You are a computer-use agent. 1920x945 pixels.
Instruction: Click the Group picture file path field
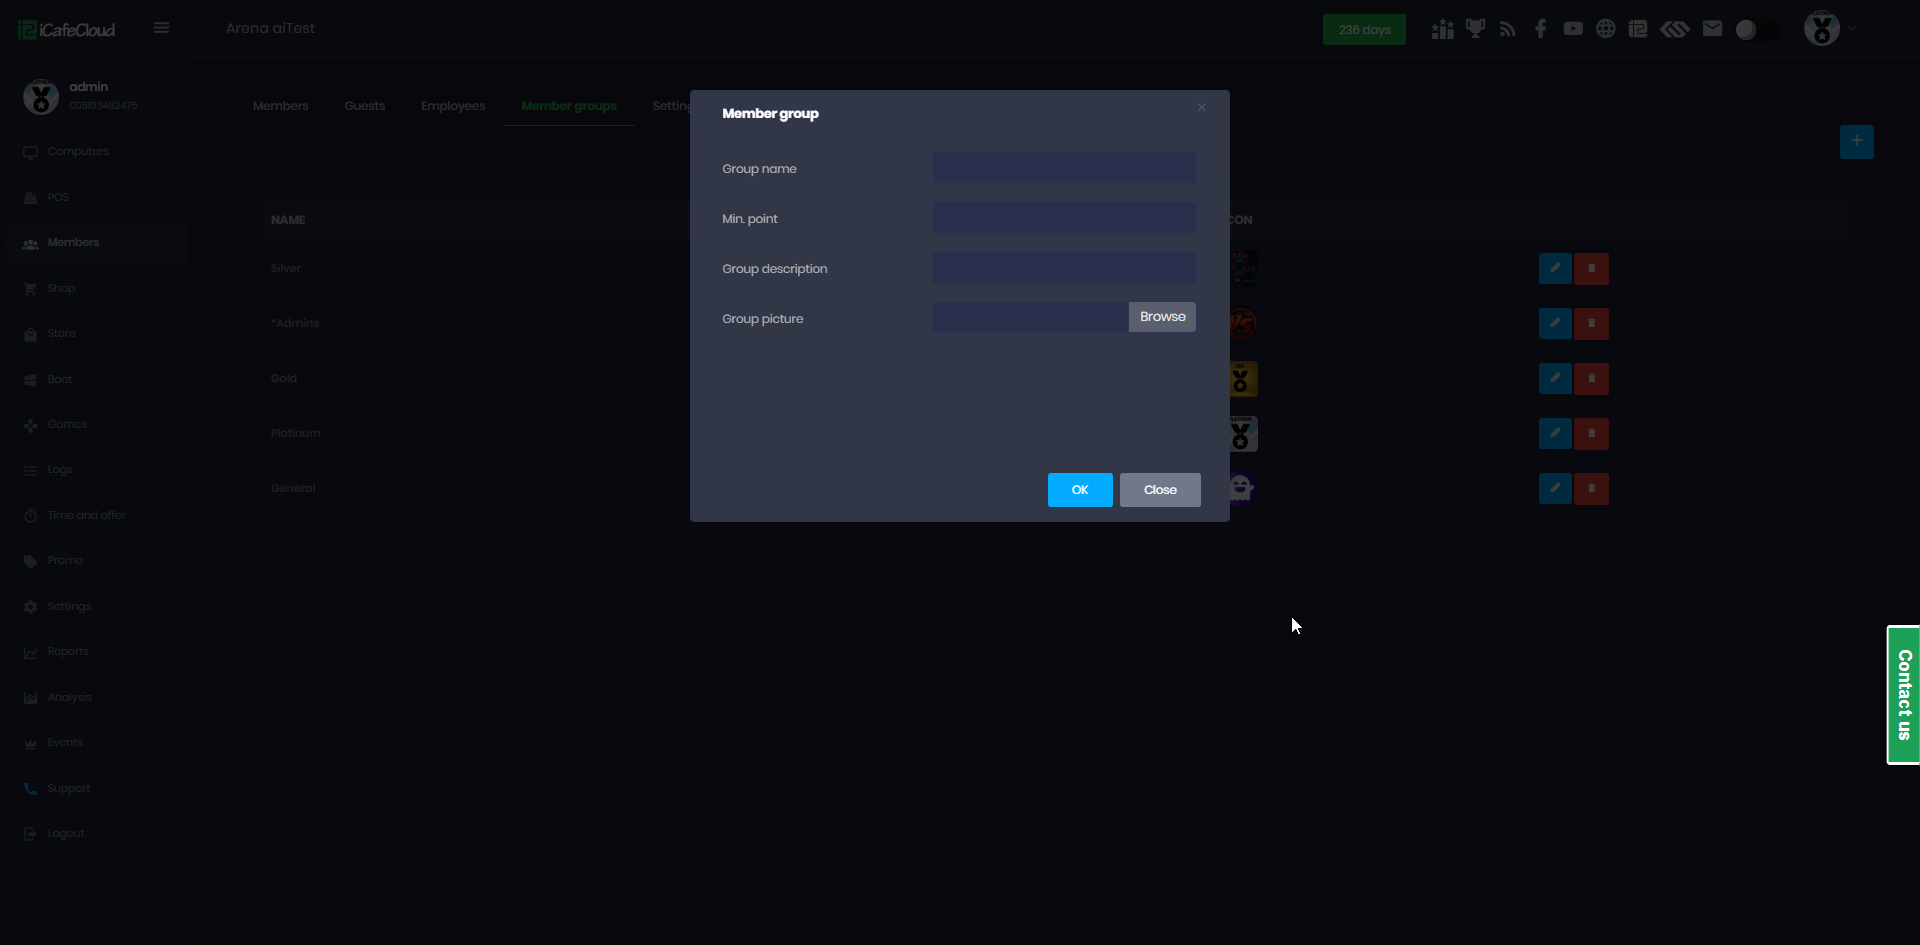[x=1031, y=317]
